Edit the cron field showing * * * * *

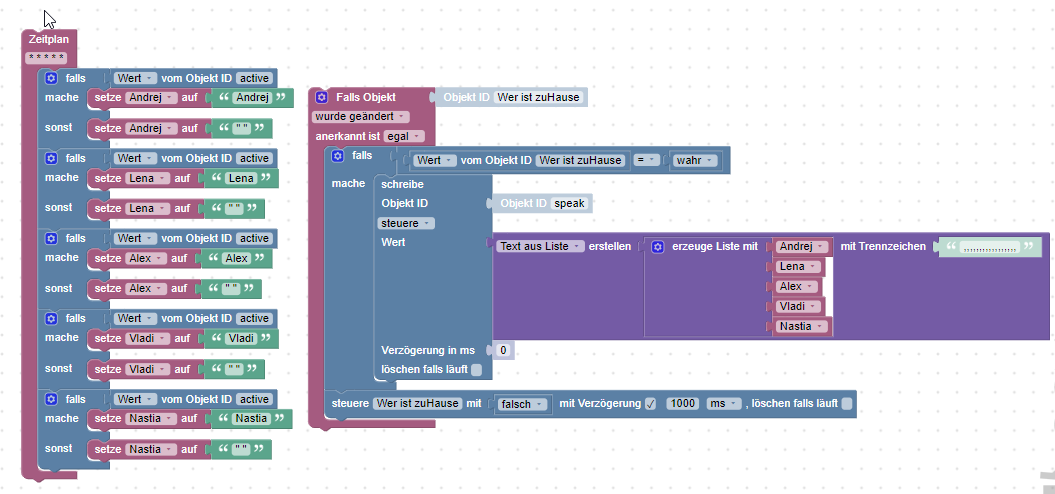click(x=46, y=58)
